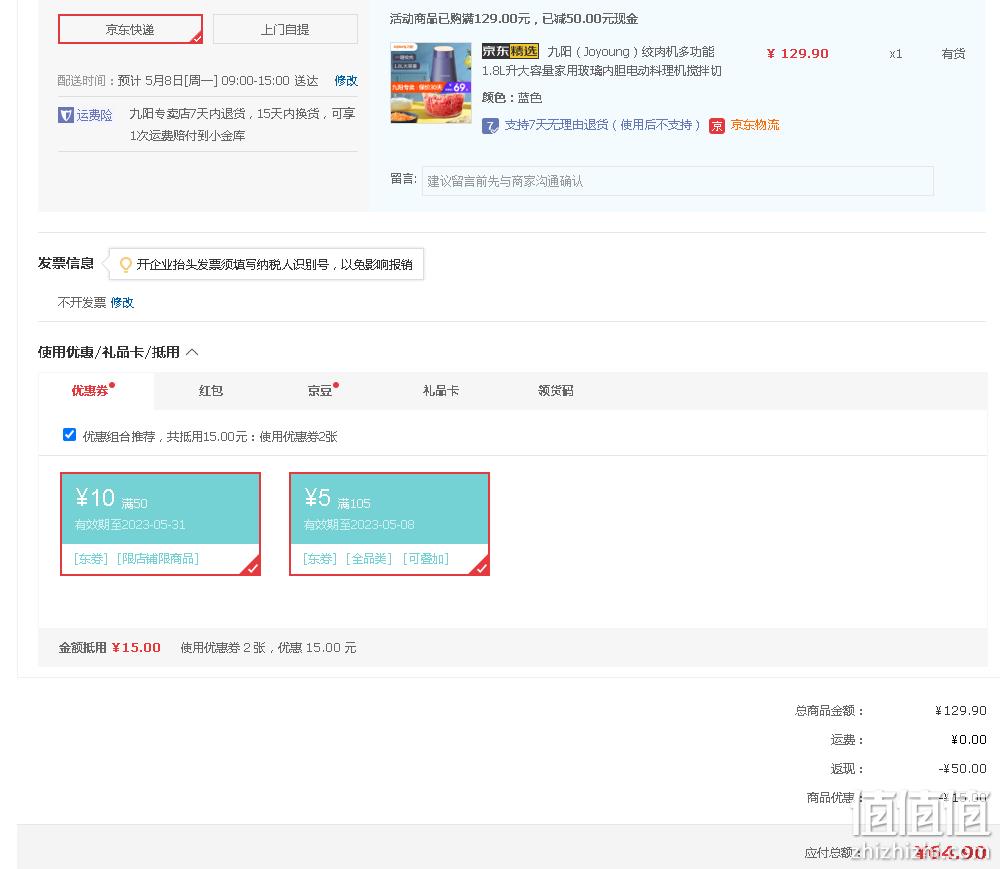Image resolution: width=1000 pixels, height=869 pixels.
Task: Switch to the 红包 tab
Action: coord(211,390)
